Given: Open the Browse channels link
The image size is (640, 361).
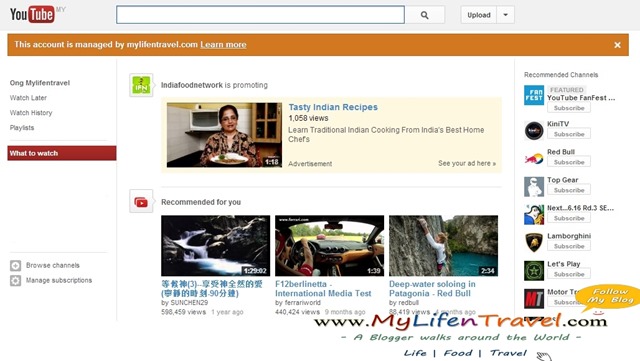Looking at the screenshot, I should [53, 265].
